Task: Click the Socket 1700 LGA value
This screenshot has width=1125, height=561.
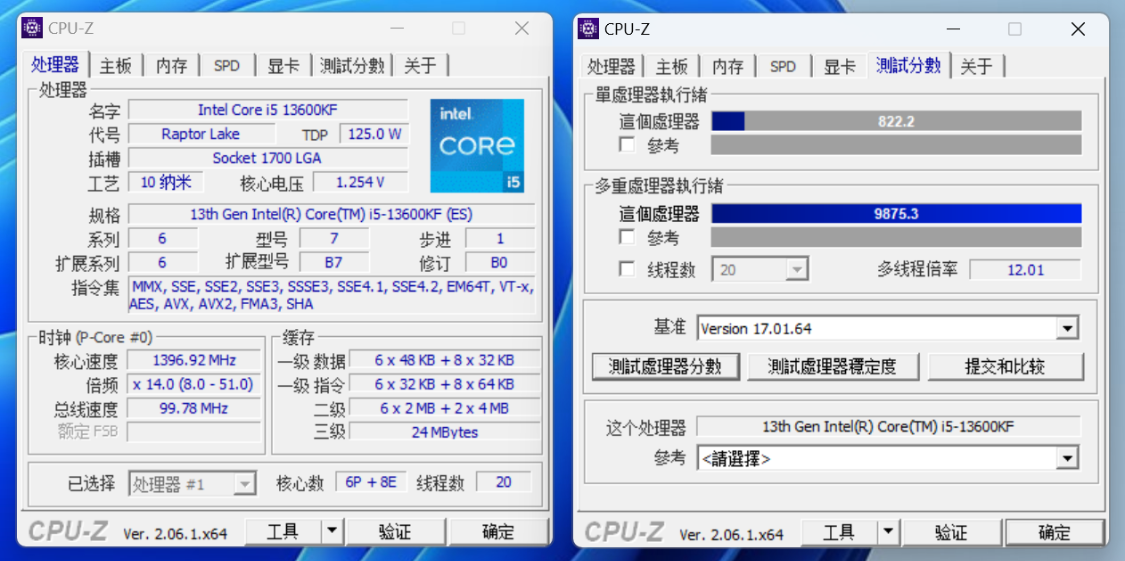Action: click(268, 158)
